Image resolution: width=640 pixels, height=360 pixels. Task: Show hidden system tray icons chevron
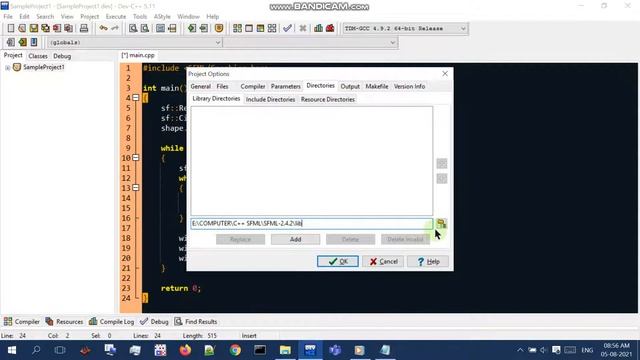pos(520,350)
